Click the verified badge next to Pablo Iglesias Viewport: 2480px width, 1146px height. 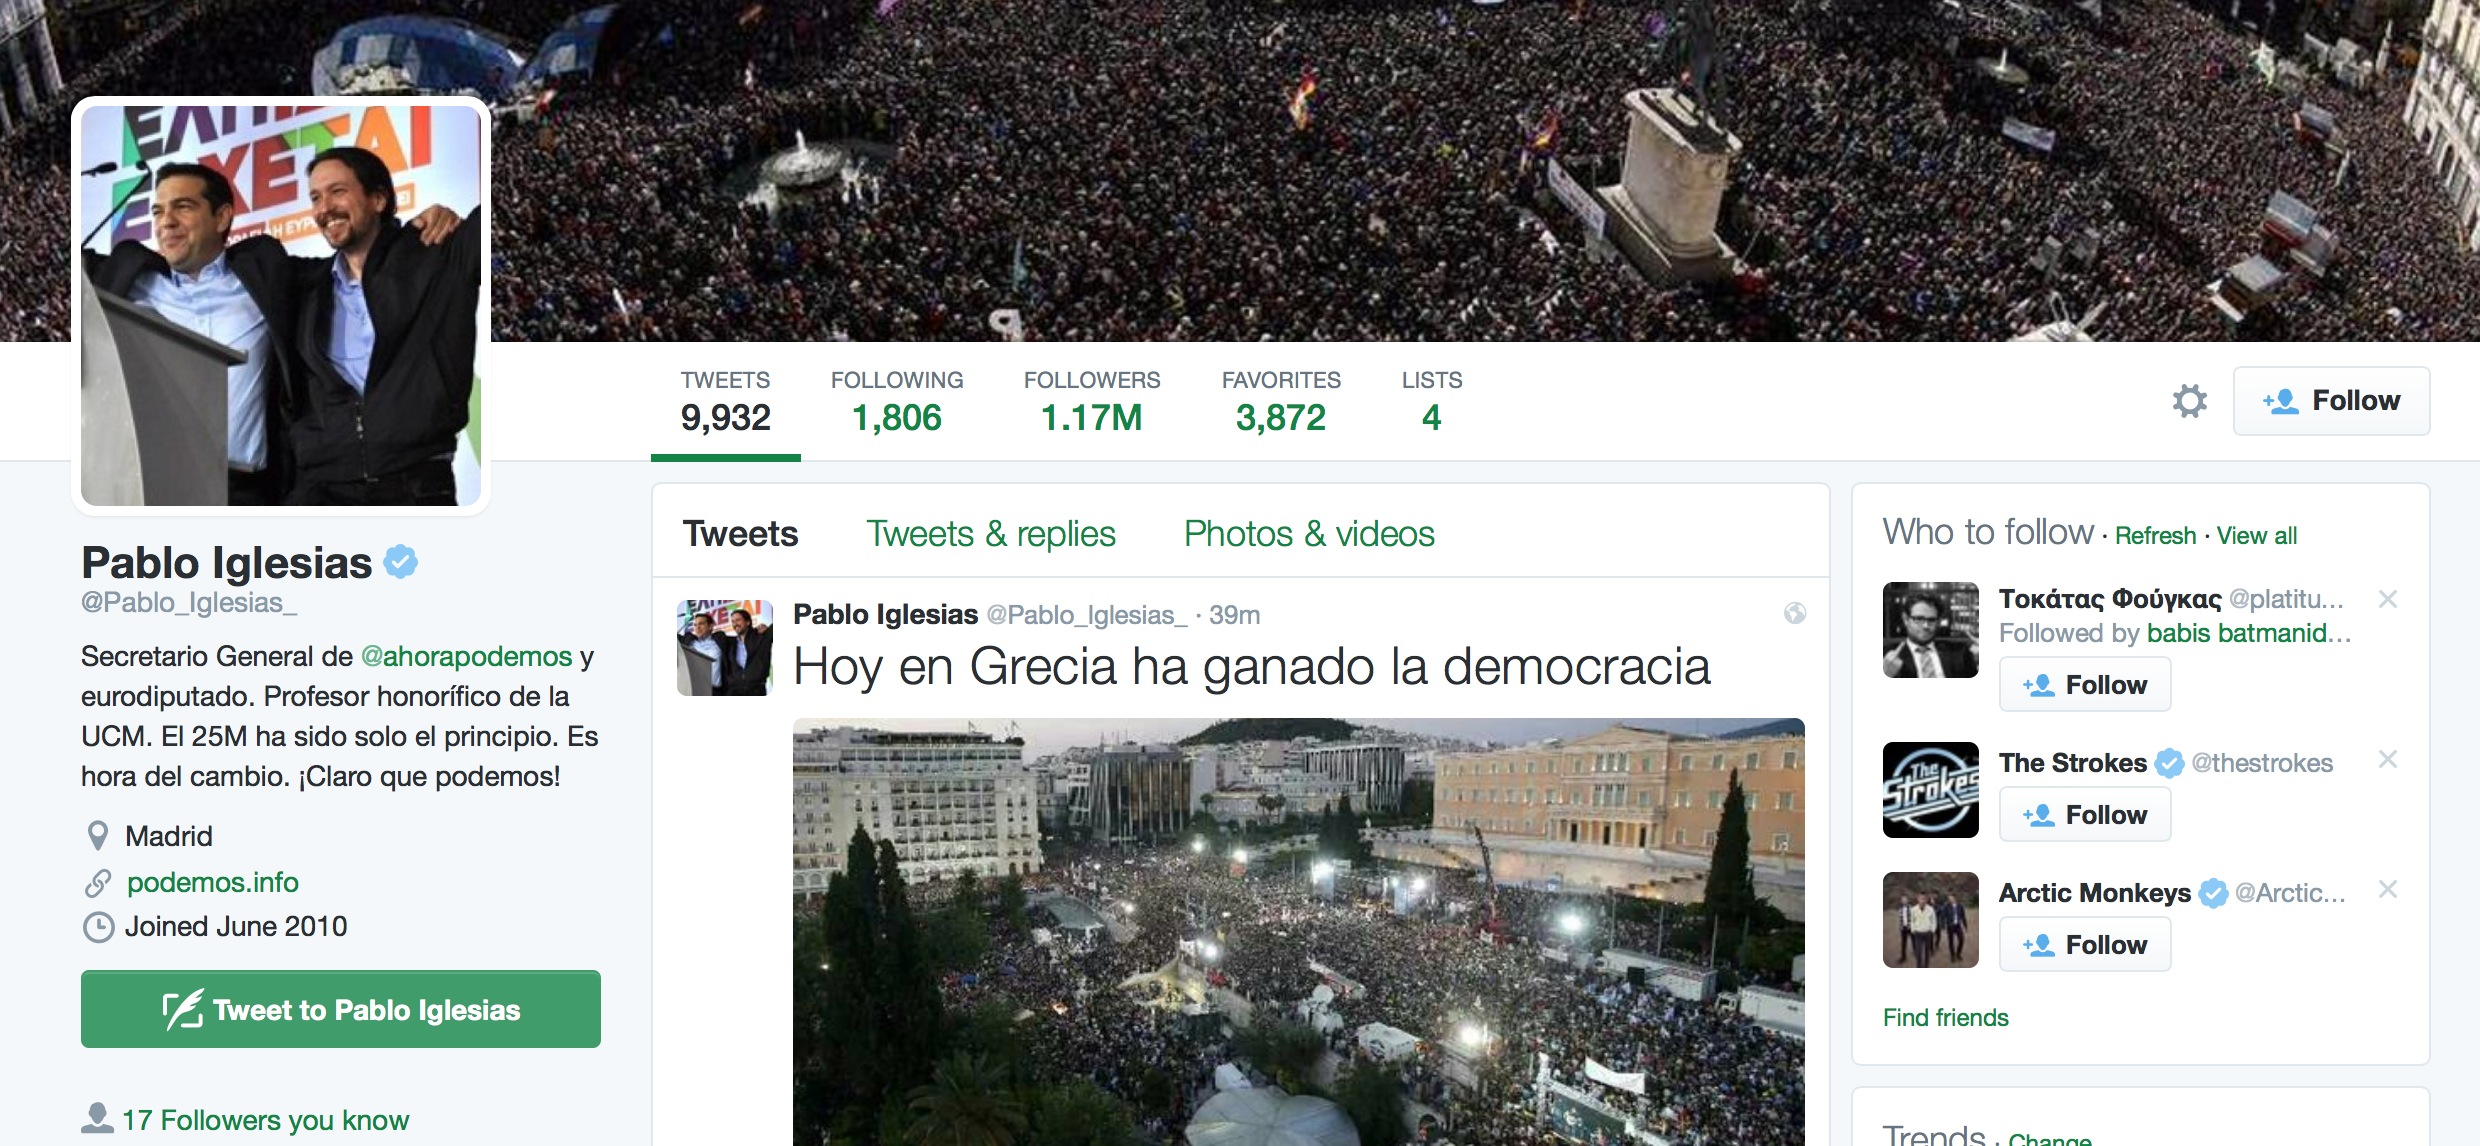(401, 562)
